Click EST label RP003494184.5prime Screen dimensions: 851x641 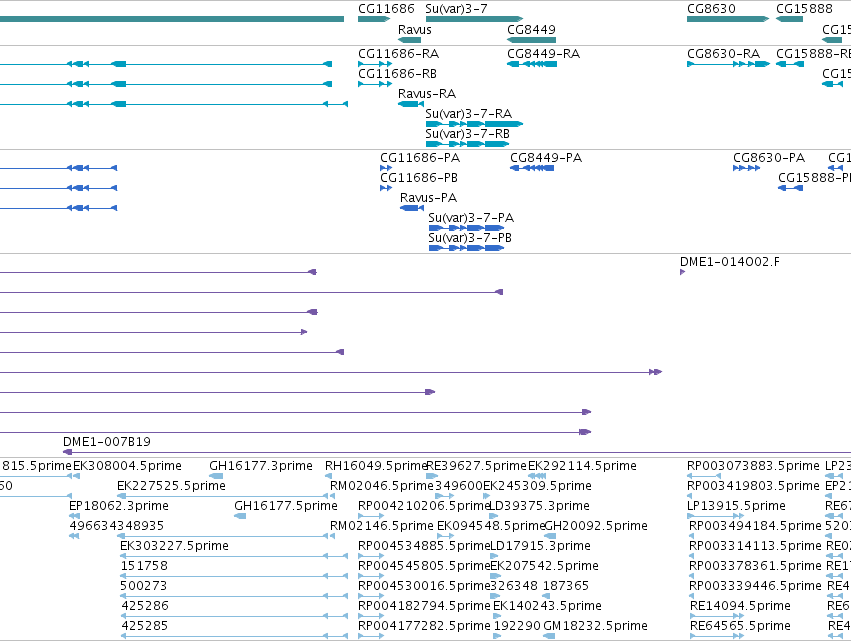(755, 526)
